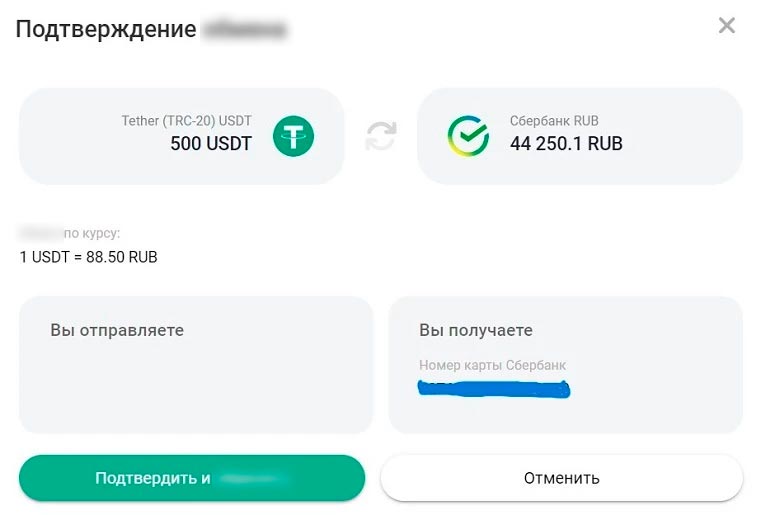Click the 1 USDT = 88.50 RUB rate
Image resolution: width=761 pixels, height=515 pixels.
coord(88,257)
